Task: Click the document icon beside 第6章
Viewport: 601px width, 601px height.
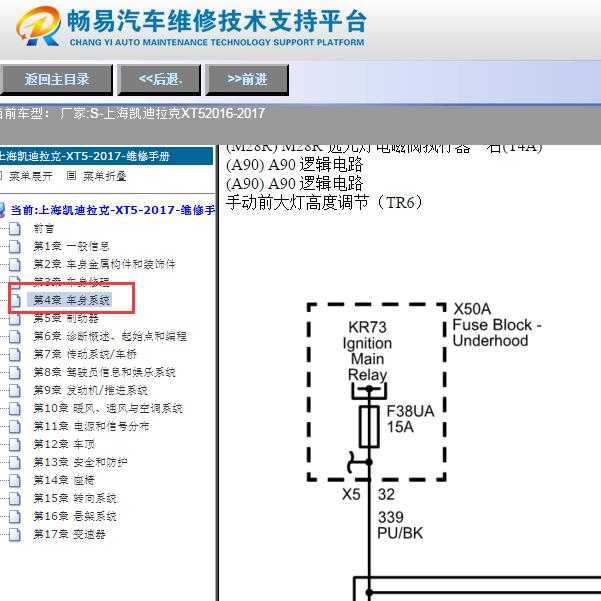Action: [x=15, y=337]
